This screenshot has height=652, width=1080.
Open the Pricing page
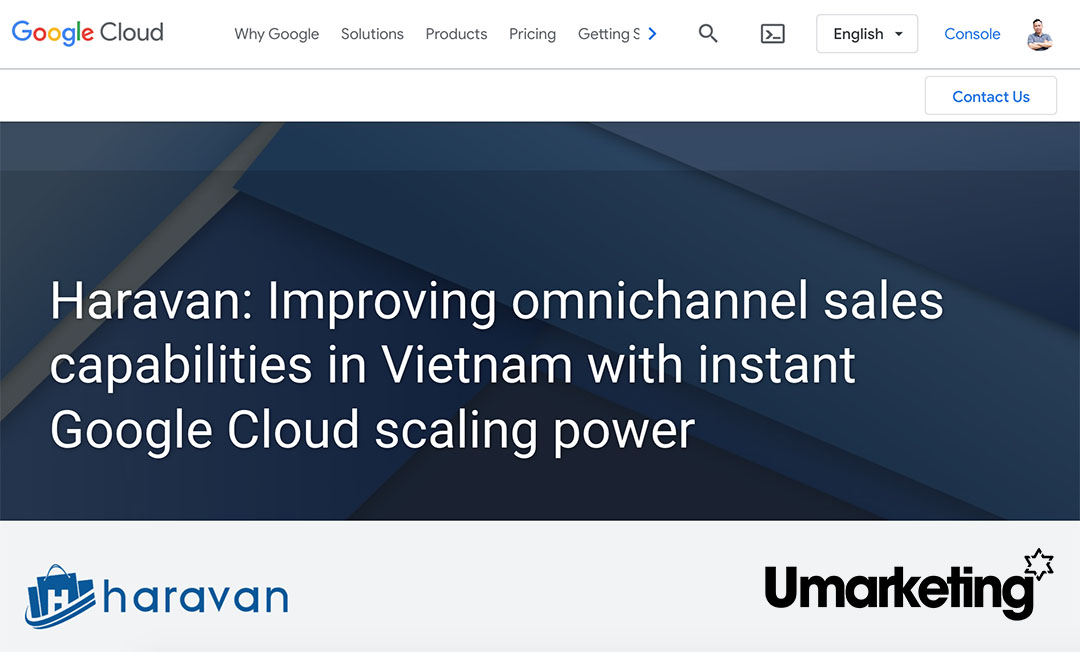(532, 34)
